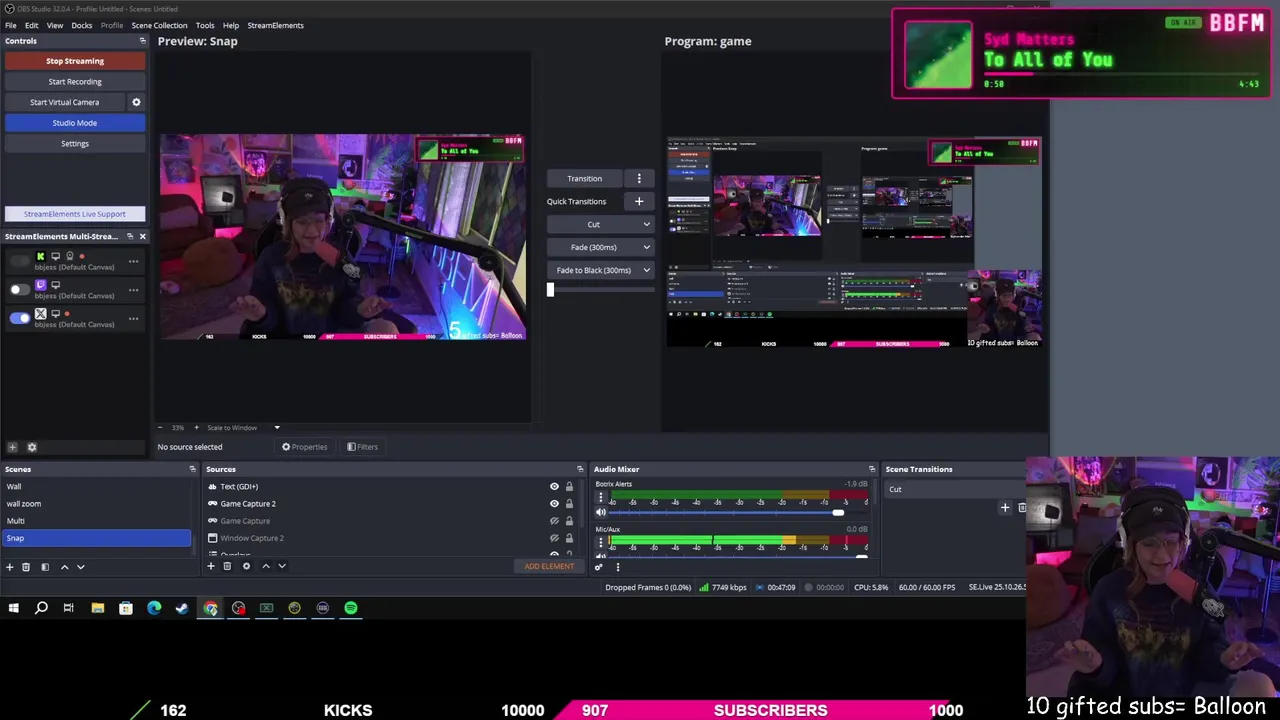Open the Scene Transitions Cut combo box
This screenshot has width=1280, height=720.
coord(955,489)
